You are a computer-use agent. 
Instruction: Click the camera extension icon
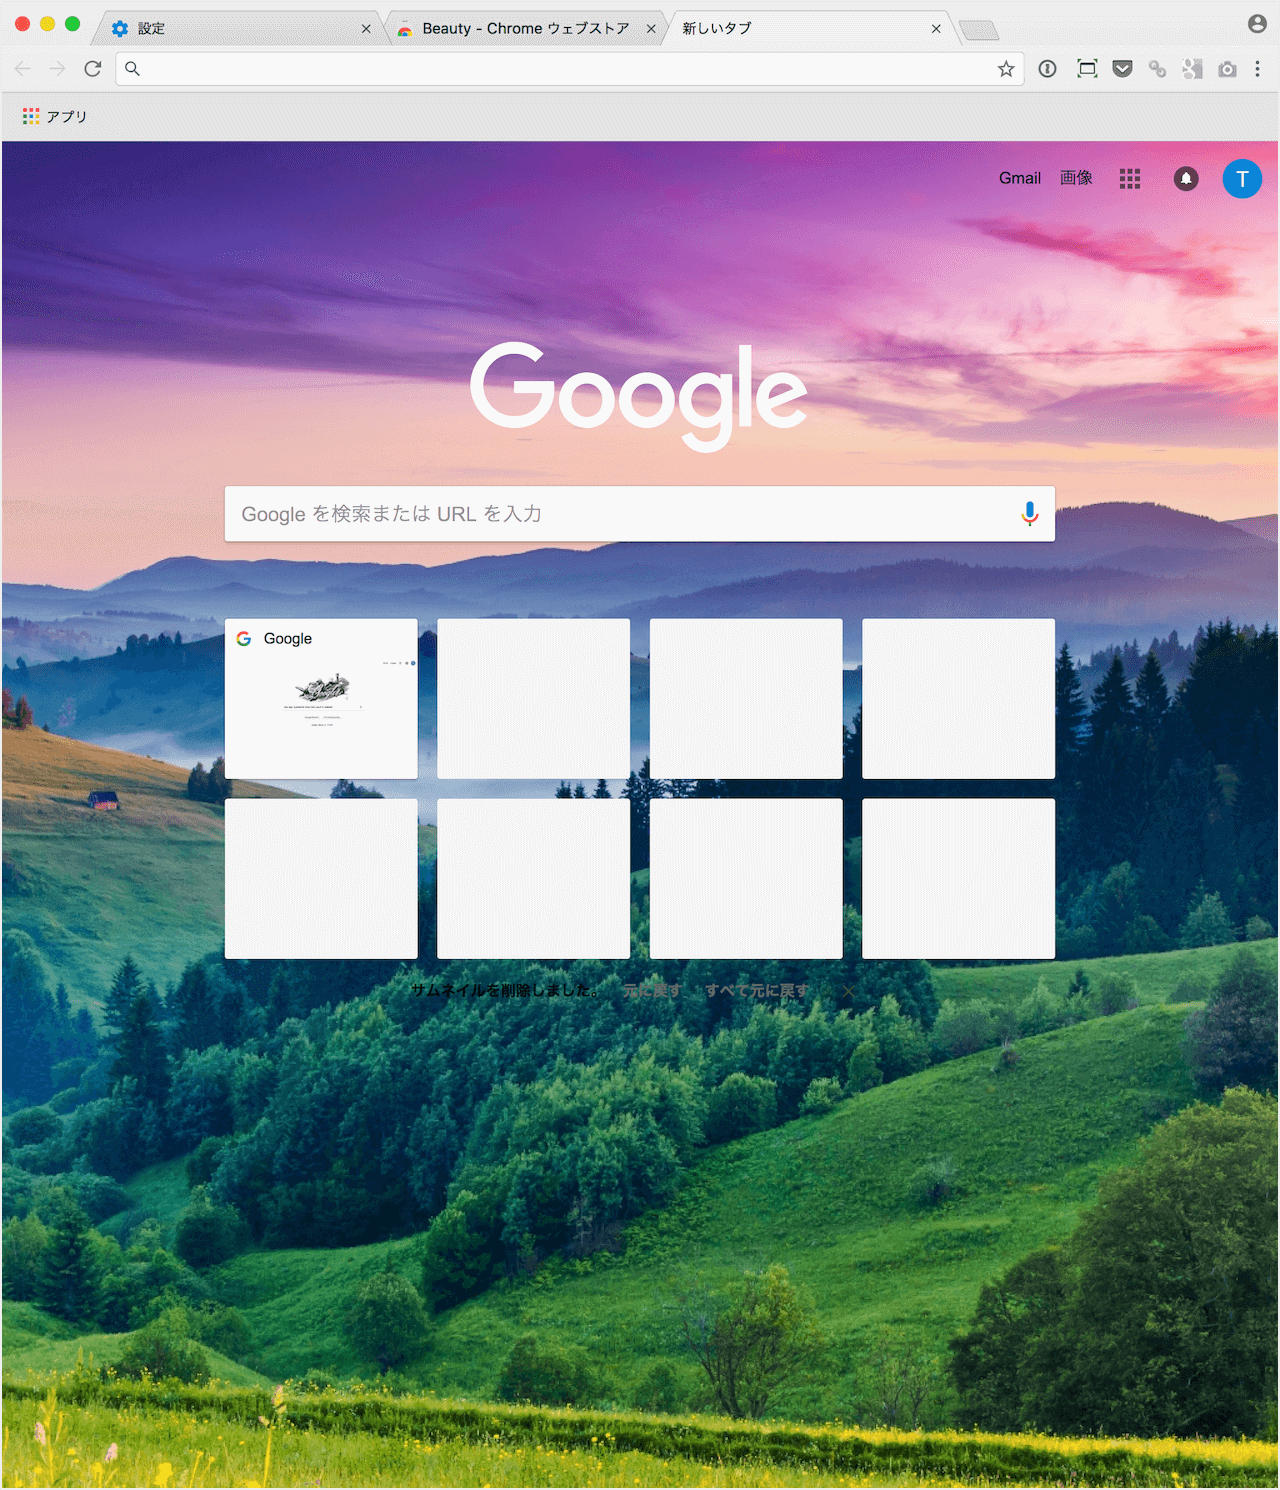tap(1227, 68)
